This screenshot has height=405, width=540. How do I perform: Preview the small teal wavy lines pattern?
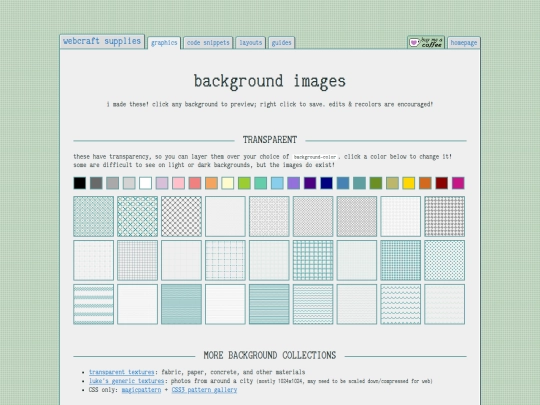313,304
